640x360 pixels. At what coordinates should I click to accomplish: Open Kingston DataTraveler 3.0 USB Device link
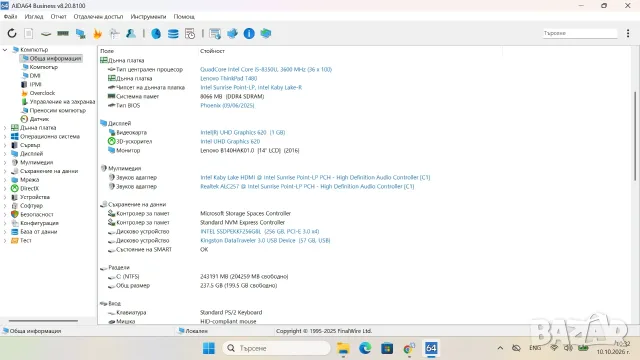(x=265, y=240)
